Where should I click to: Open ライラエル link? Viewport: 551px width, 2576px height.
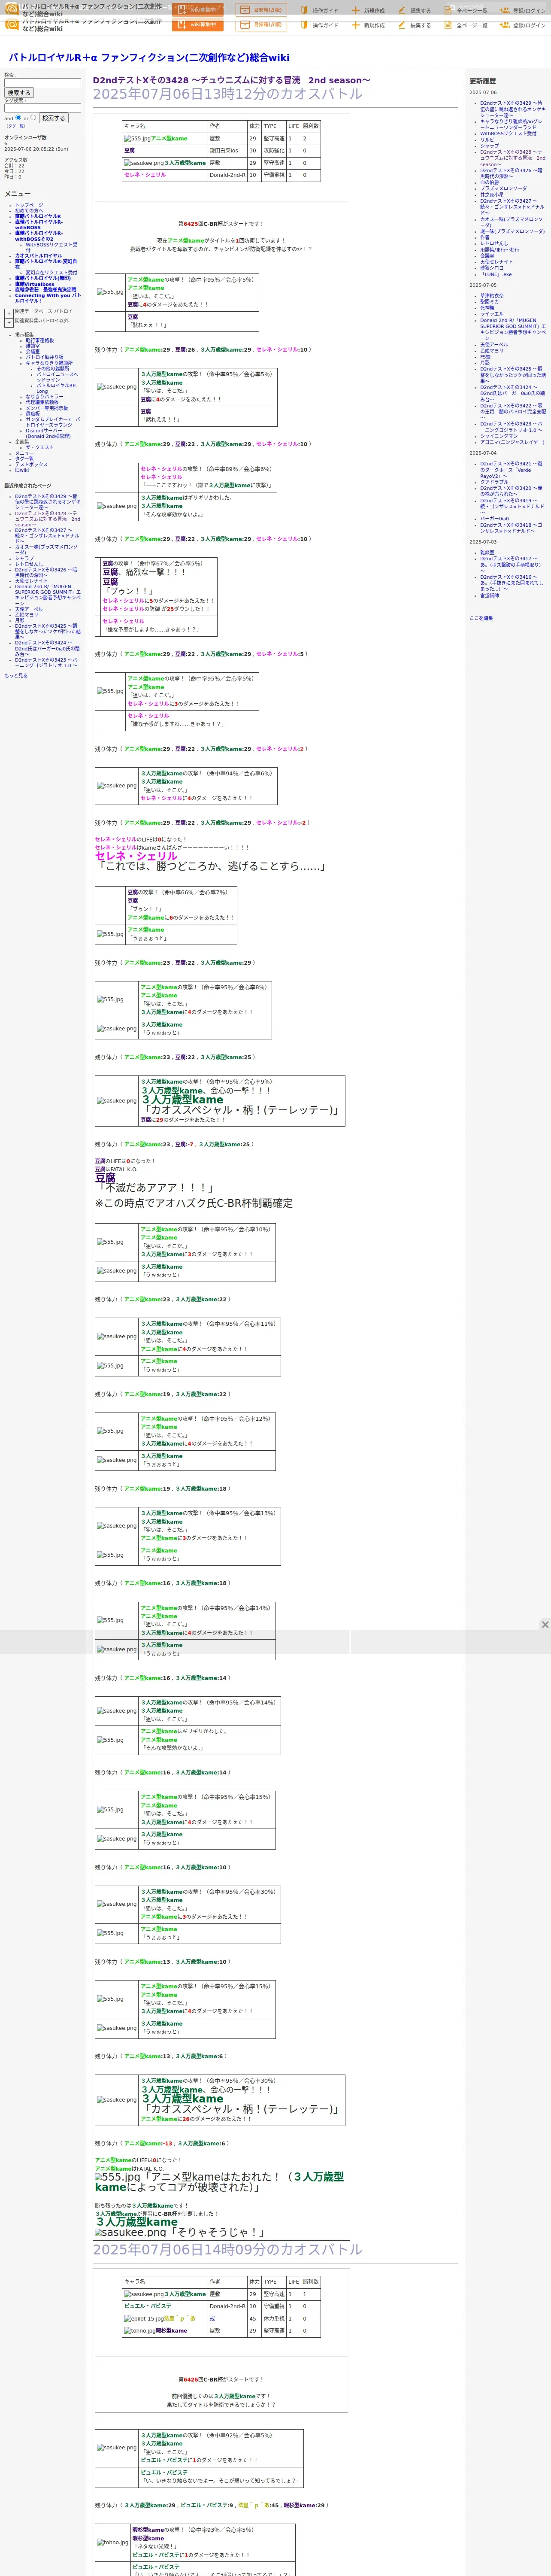click(492, 314)
